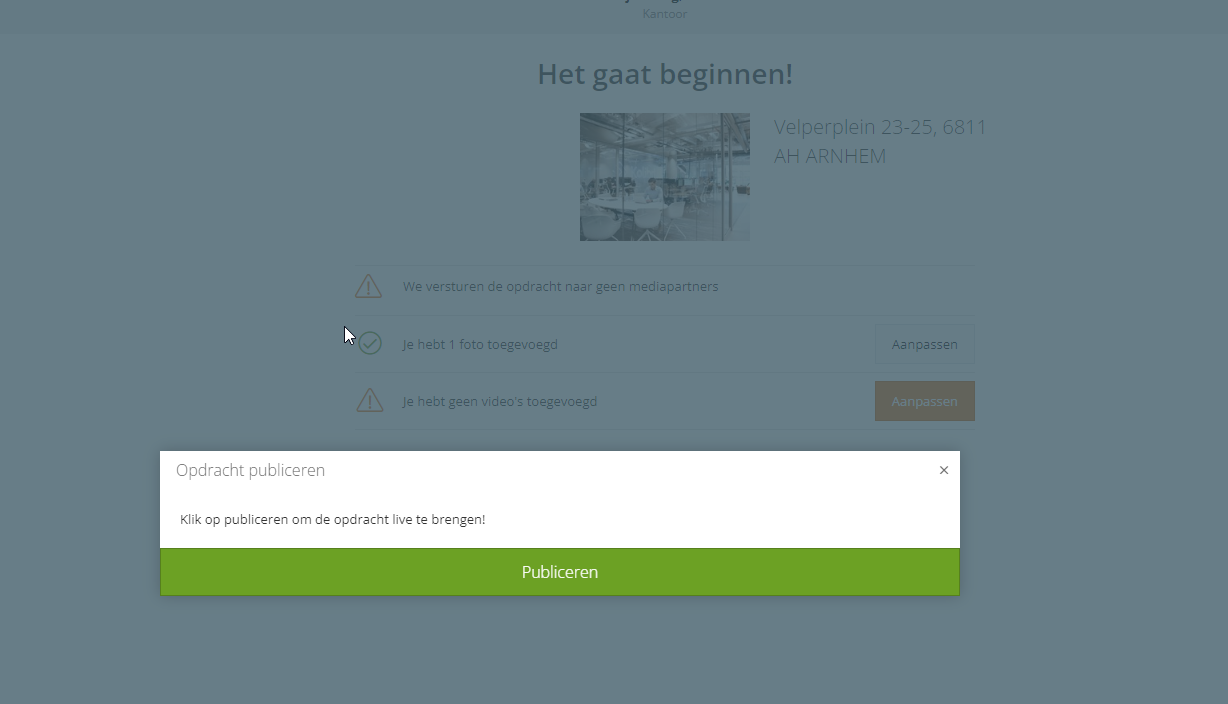Click the AH ARNHEM city line
This screenshot has height=704, width=1228.
point(830,157)
